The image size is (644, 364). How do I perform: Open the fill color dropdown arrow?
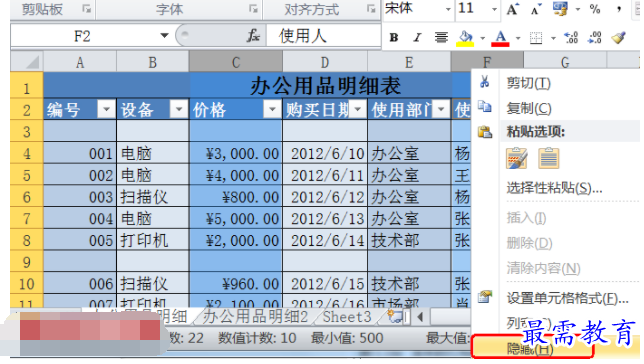point(482,38)
